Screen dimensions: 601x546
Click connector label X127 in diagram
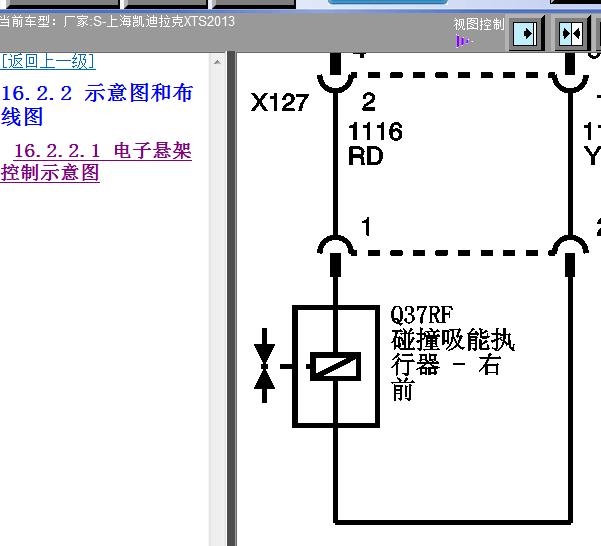tap(279, 103)
